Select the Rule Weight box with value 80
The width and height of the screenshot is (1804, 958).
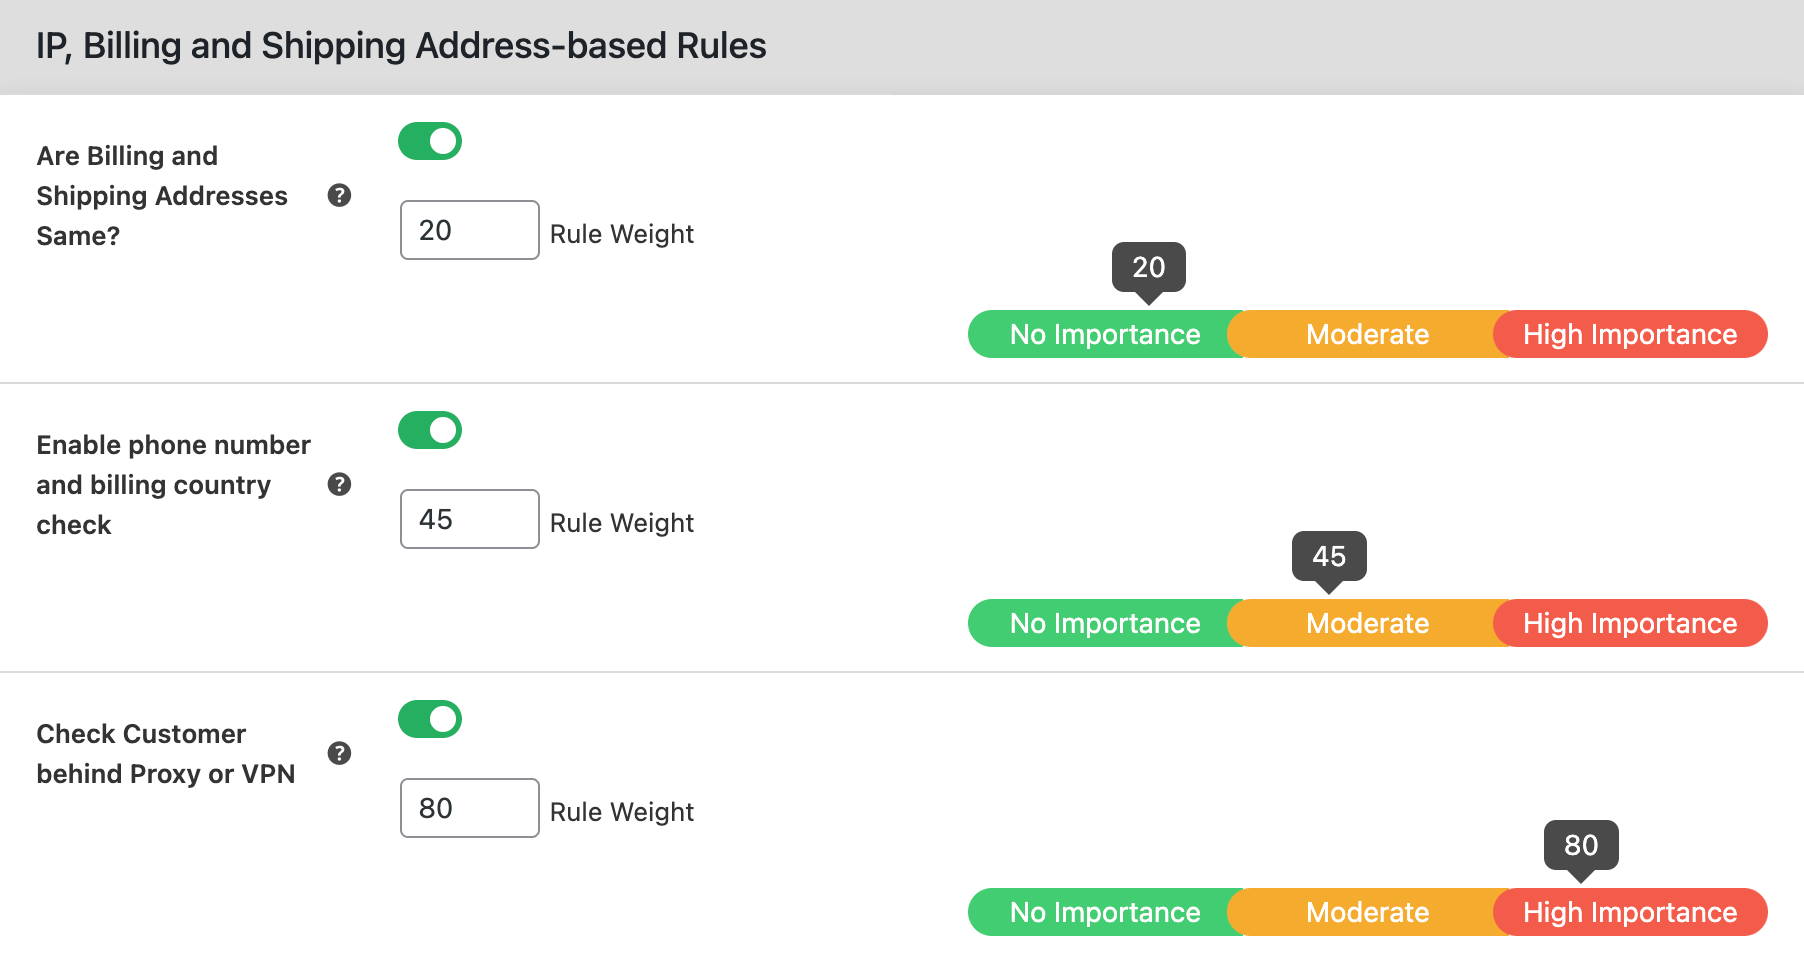click(469, 808)
